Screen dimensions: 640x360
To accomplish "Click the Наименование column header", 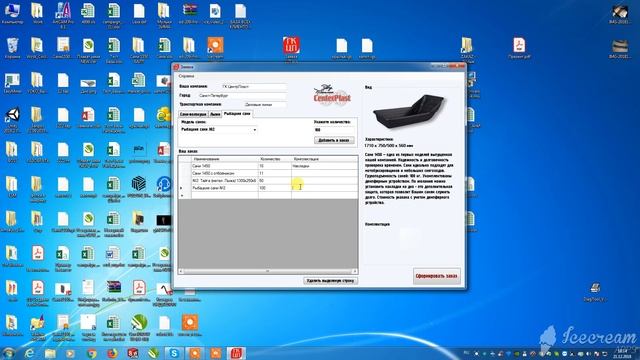I will point(225,159).
